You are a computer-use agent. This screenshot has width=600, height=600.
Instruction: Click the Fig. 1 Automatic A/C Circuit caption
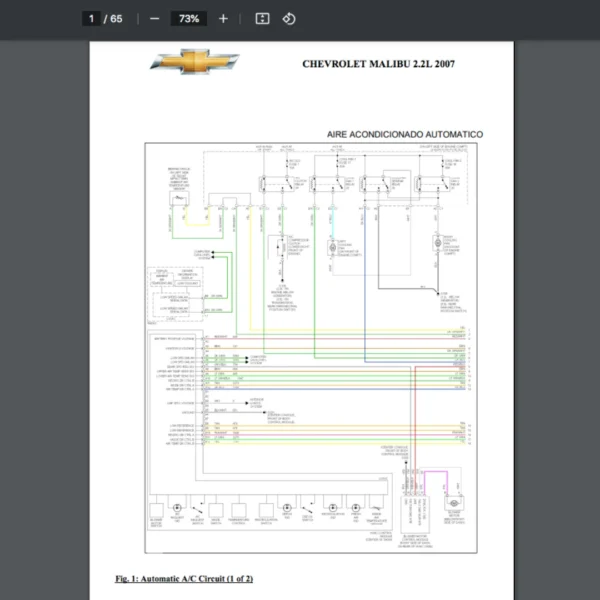coord(184,579)
